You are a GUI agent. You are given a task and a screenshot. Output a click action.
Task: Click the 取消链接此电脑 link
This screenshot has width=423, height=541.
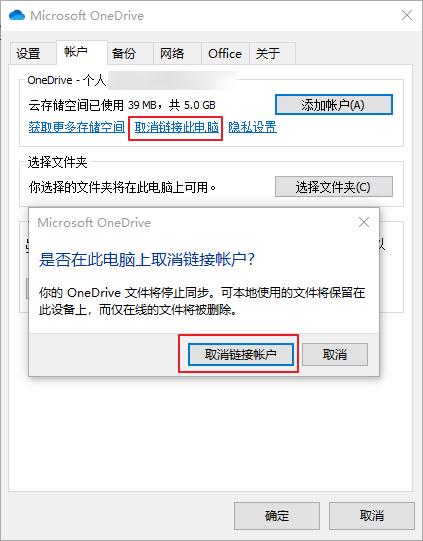[176, 127]
